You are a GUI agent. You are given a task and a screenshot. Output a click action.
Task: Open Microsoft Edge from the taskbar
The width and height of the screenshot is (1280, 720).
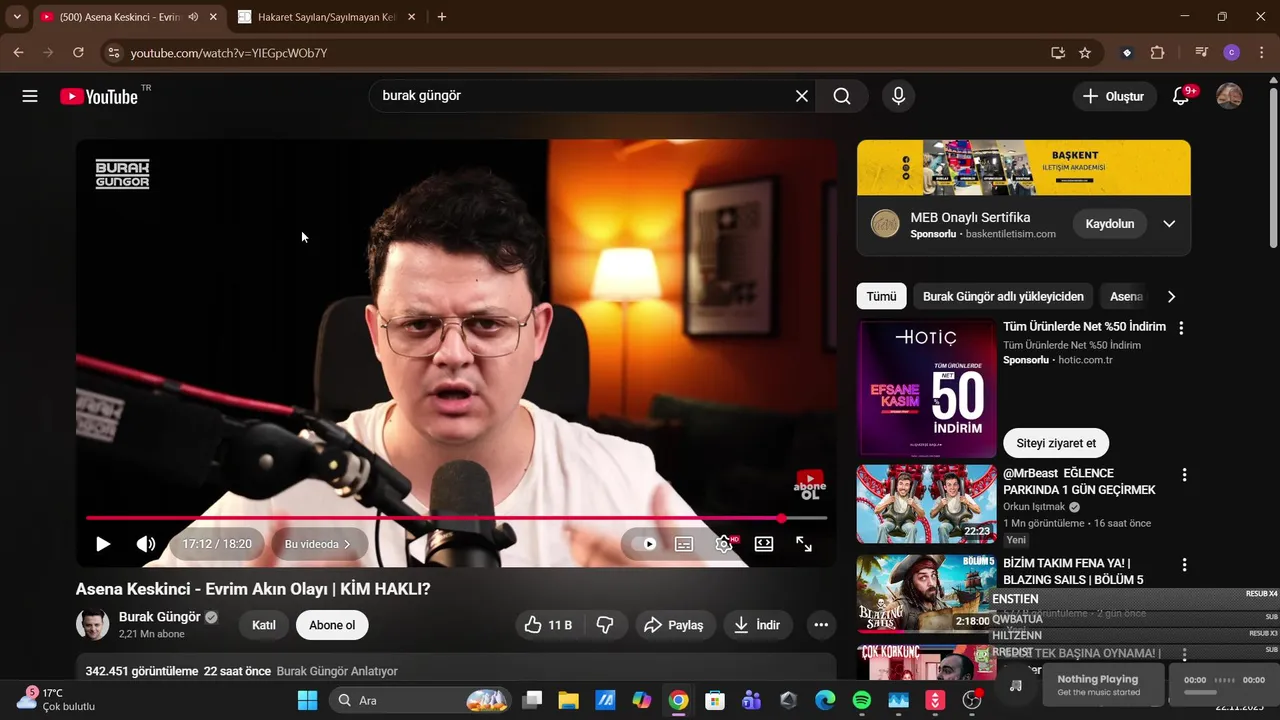[825, 700]
